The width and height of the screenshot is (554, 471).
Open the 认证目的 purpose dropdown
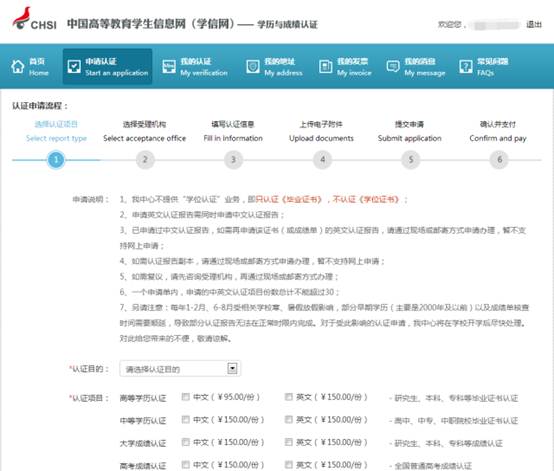coord(180,369)
